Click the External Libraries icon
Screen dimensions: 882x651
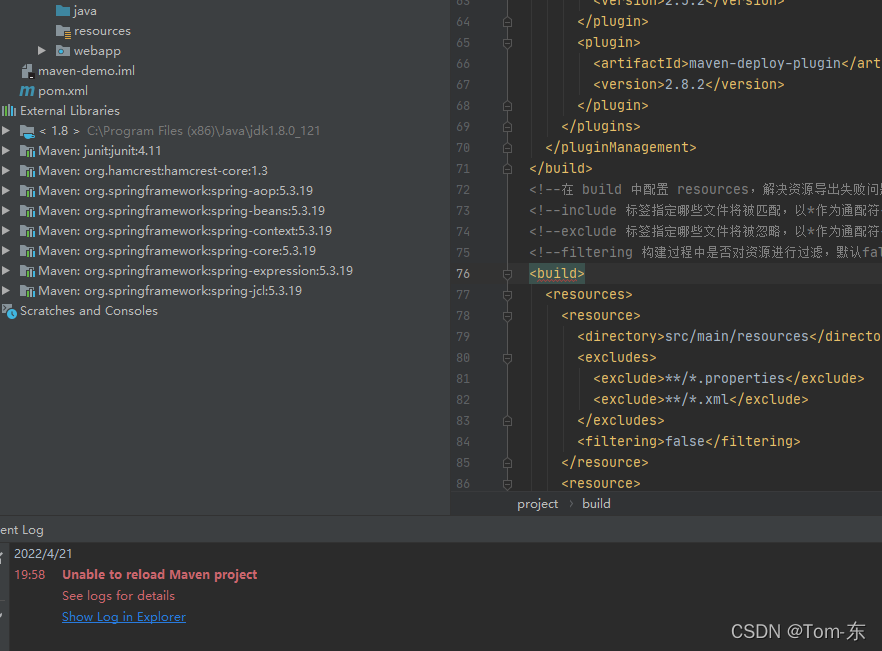(8, 110)
